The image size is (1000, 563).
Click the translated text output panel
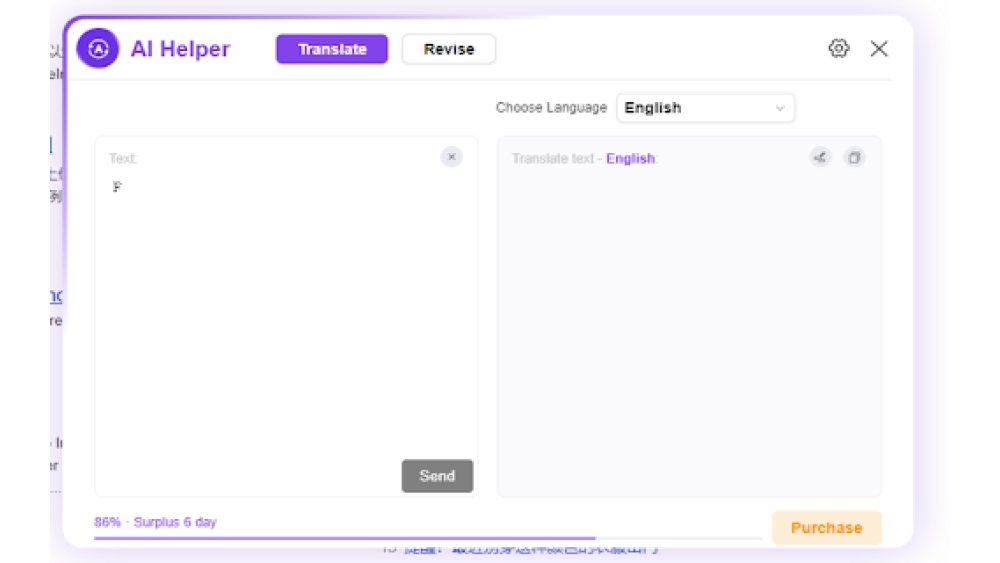pos(689,316)
